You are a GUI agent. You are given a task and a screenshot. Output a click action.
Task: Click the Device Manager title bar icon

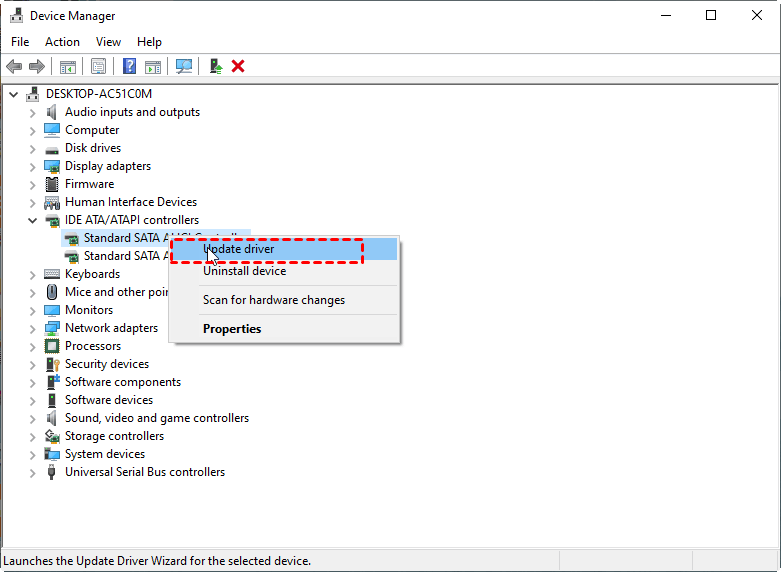click(x=16, y=15)
